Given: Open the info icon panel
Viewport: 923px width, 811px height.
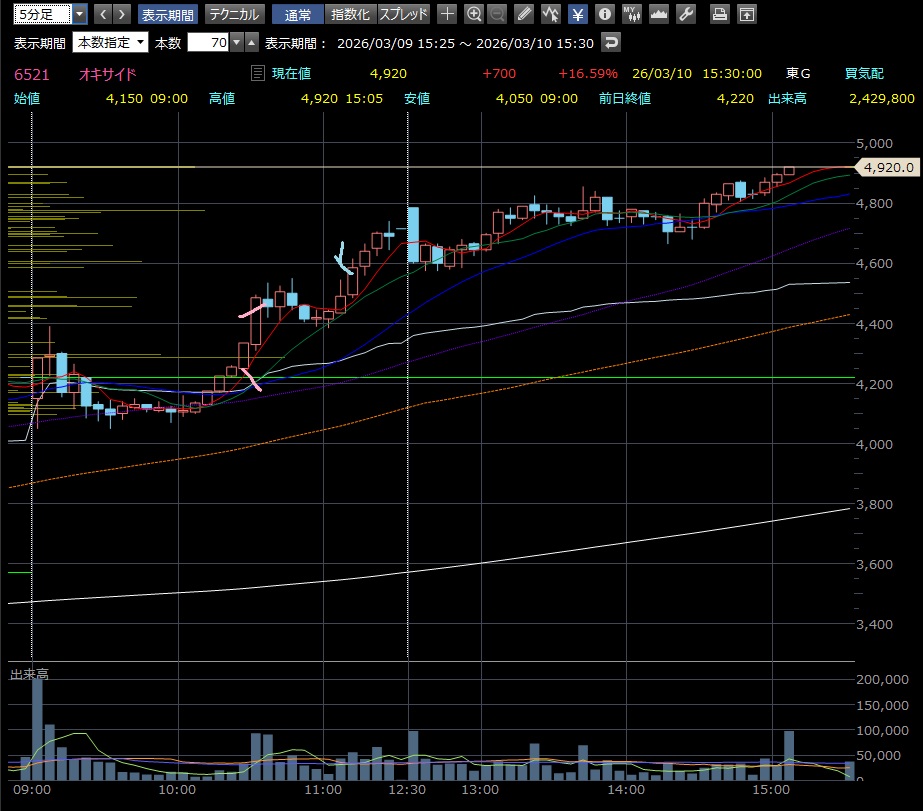Looking at the screenshot, I should pos(604,14).
